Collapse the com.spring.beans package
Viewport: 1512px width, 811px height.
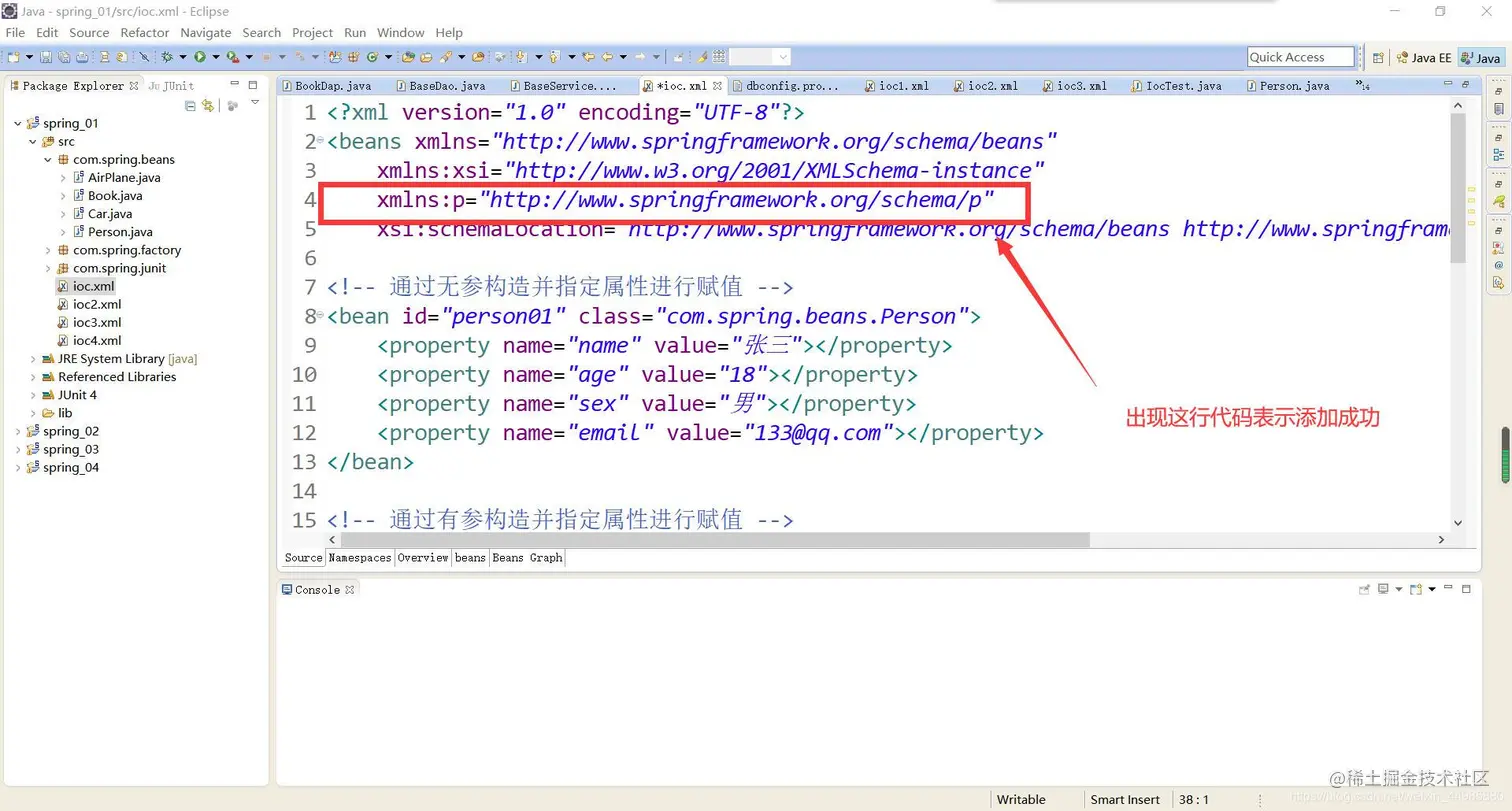tap(47, 159)
